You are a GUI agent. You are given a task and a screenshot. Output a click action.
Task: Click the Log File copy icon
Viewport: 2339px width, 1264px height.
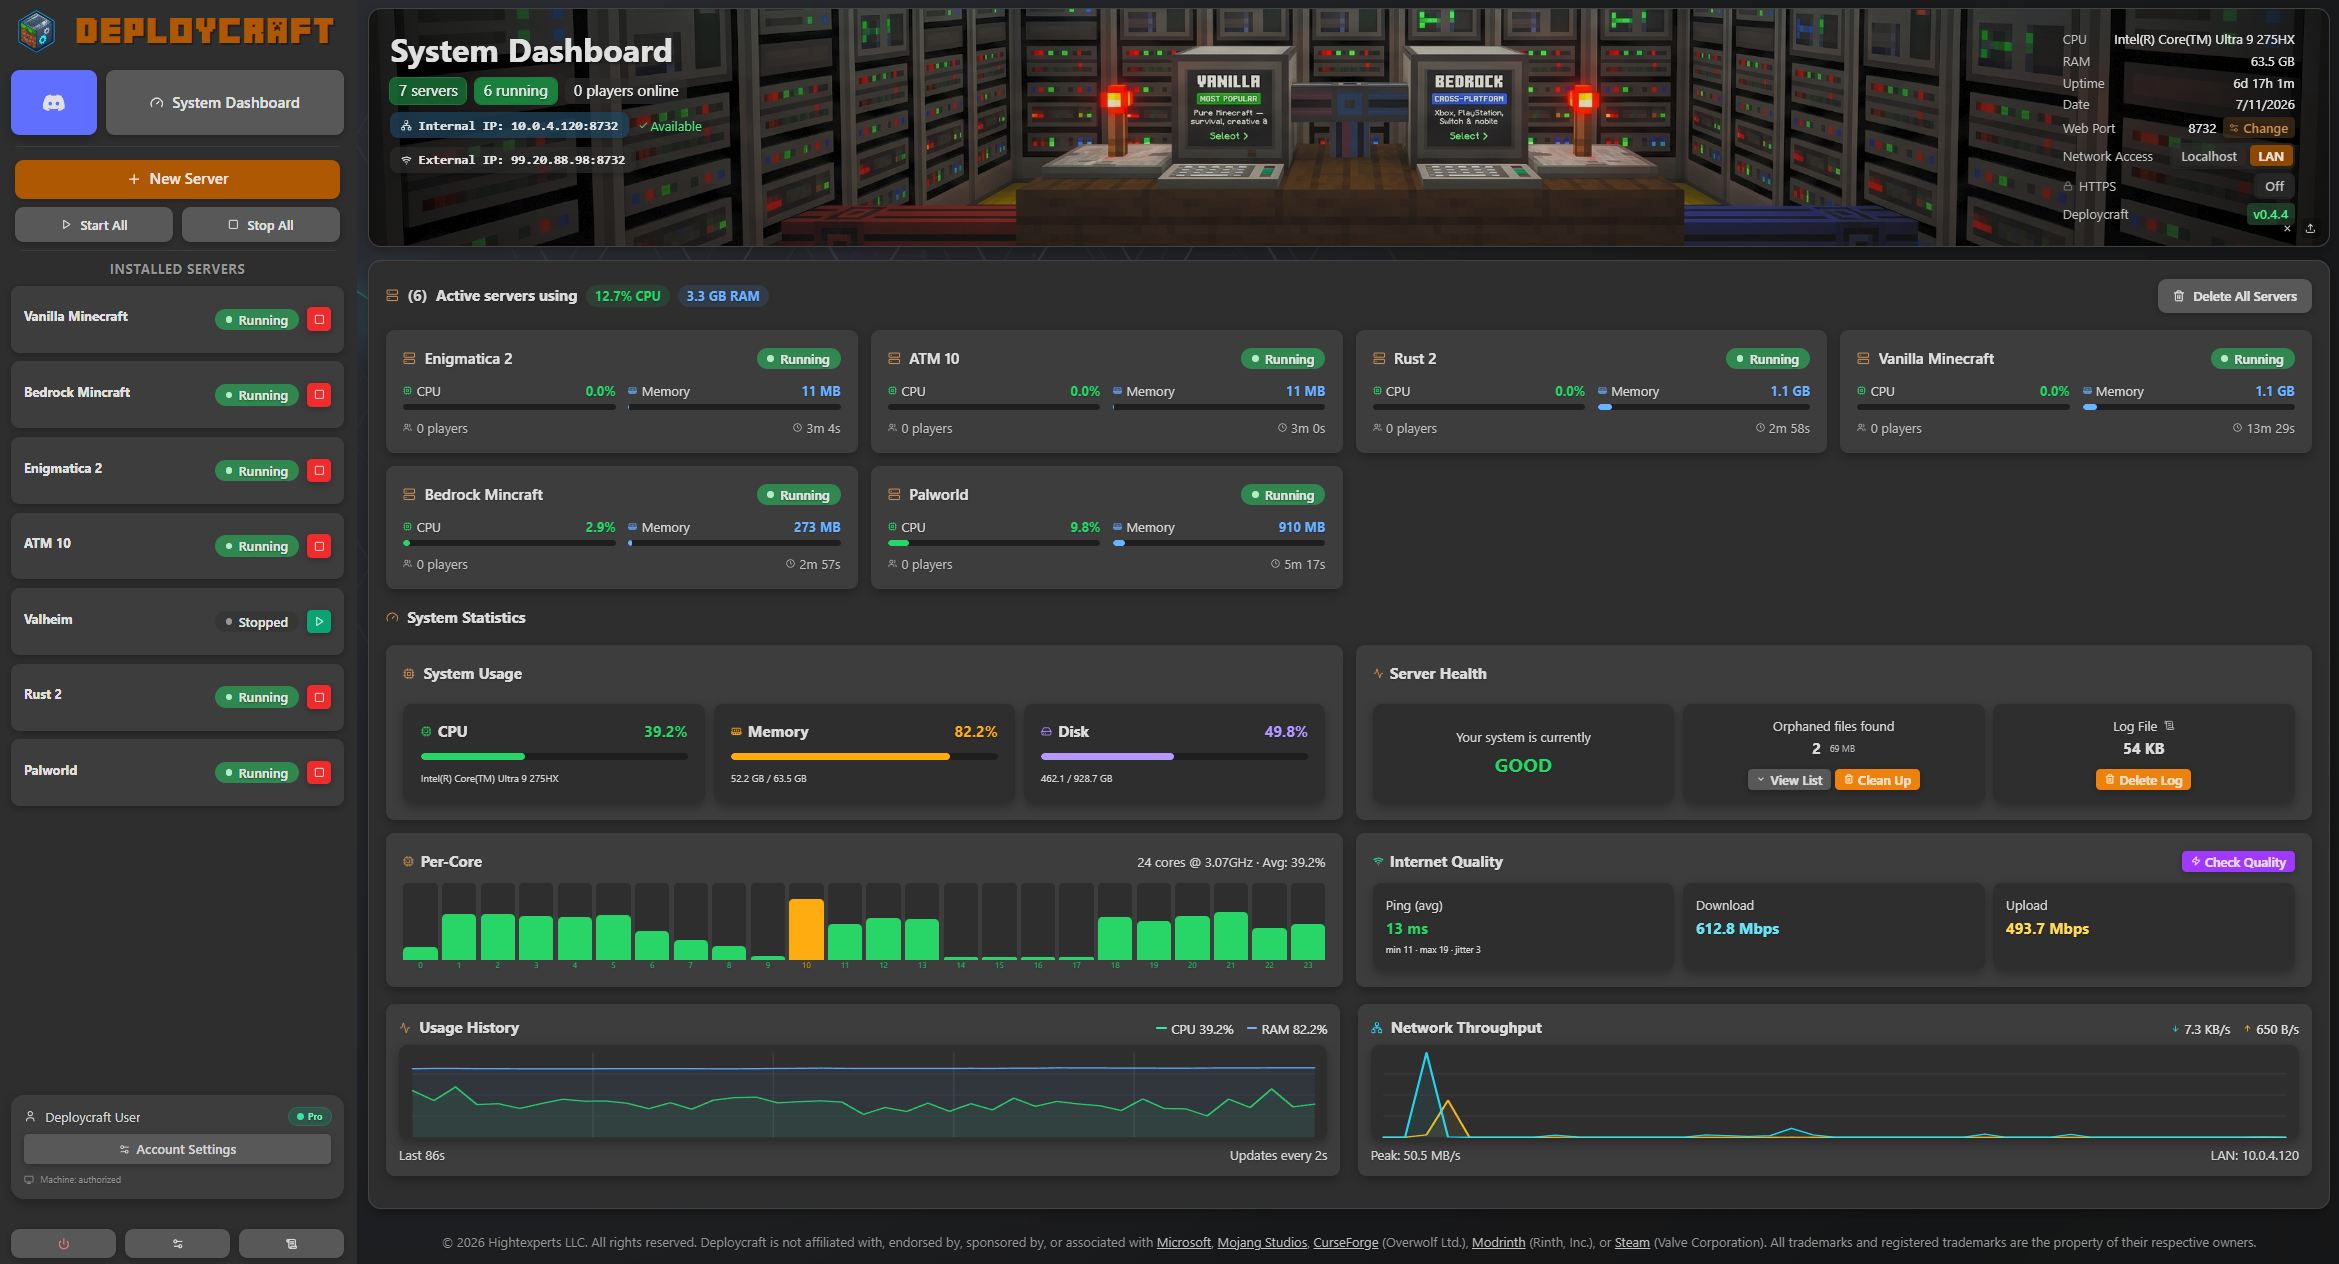[2169, 726]
